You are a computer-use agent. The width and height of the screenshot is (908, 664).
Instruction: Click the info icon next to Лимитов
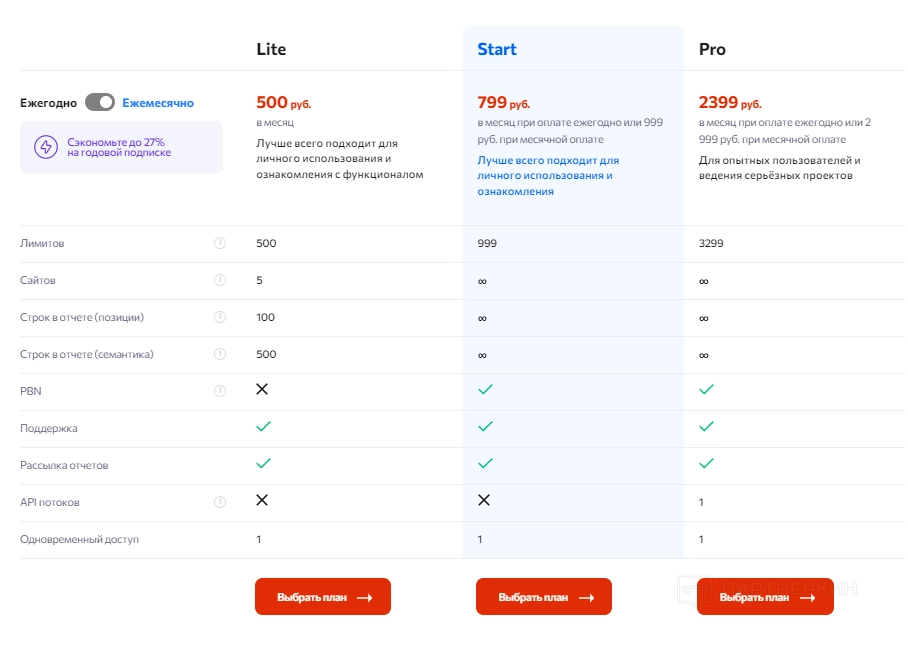tap(220, 243)
